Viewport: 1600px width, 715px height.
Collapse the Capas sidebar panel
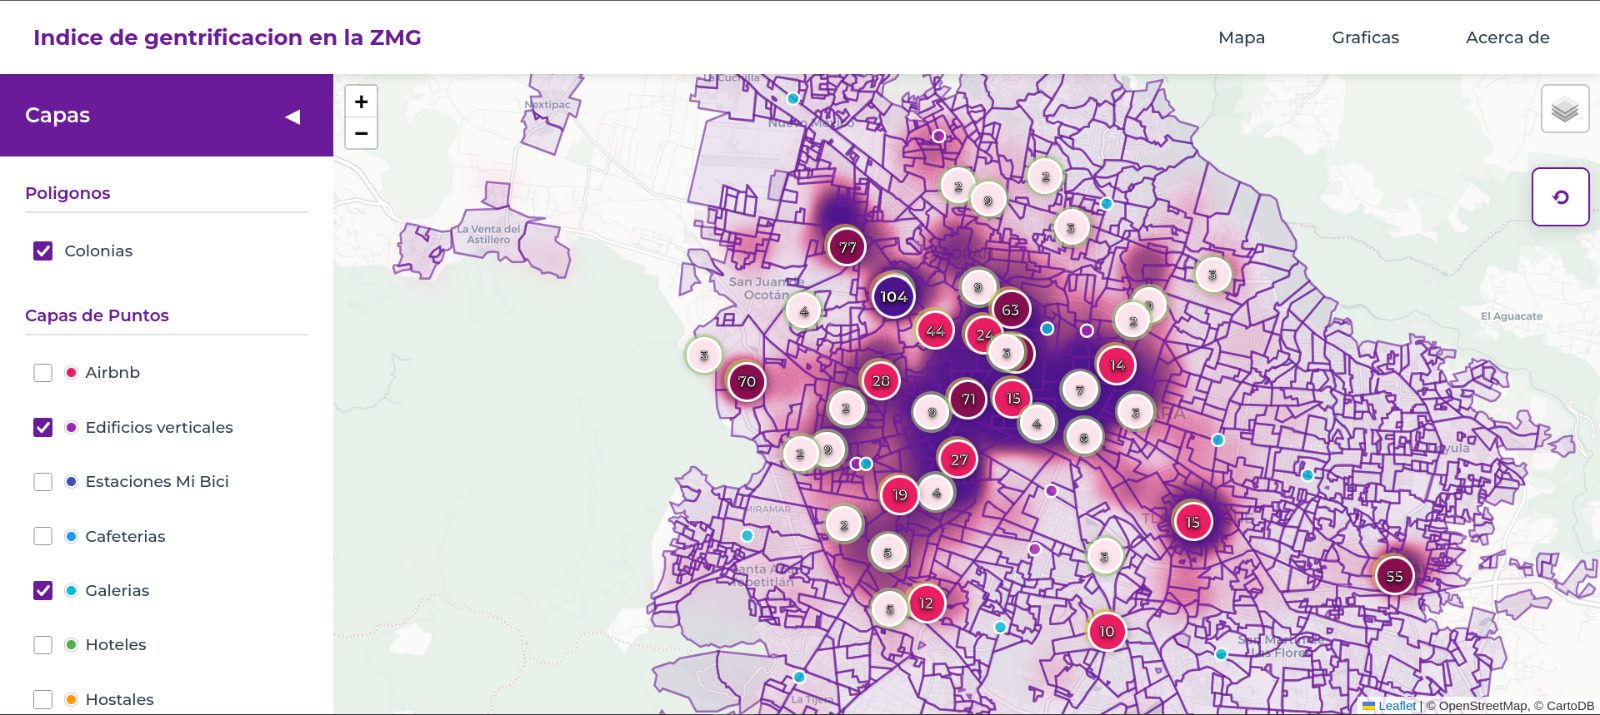(x=292, y=116)
